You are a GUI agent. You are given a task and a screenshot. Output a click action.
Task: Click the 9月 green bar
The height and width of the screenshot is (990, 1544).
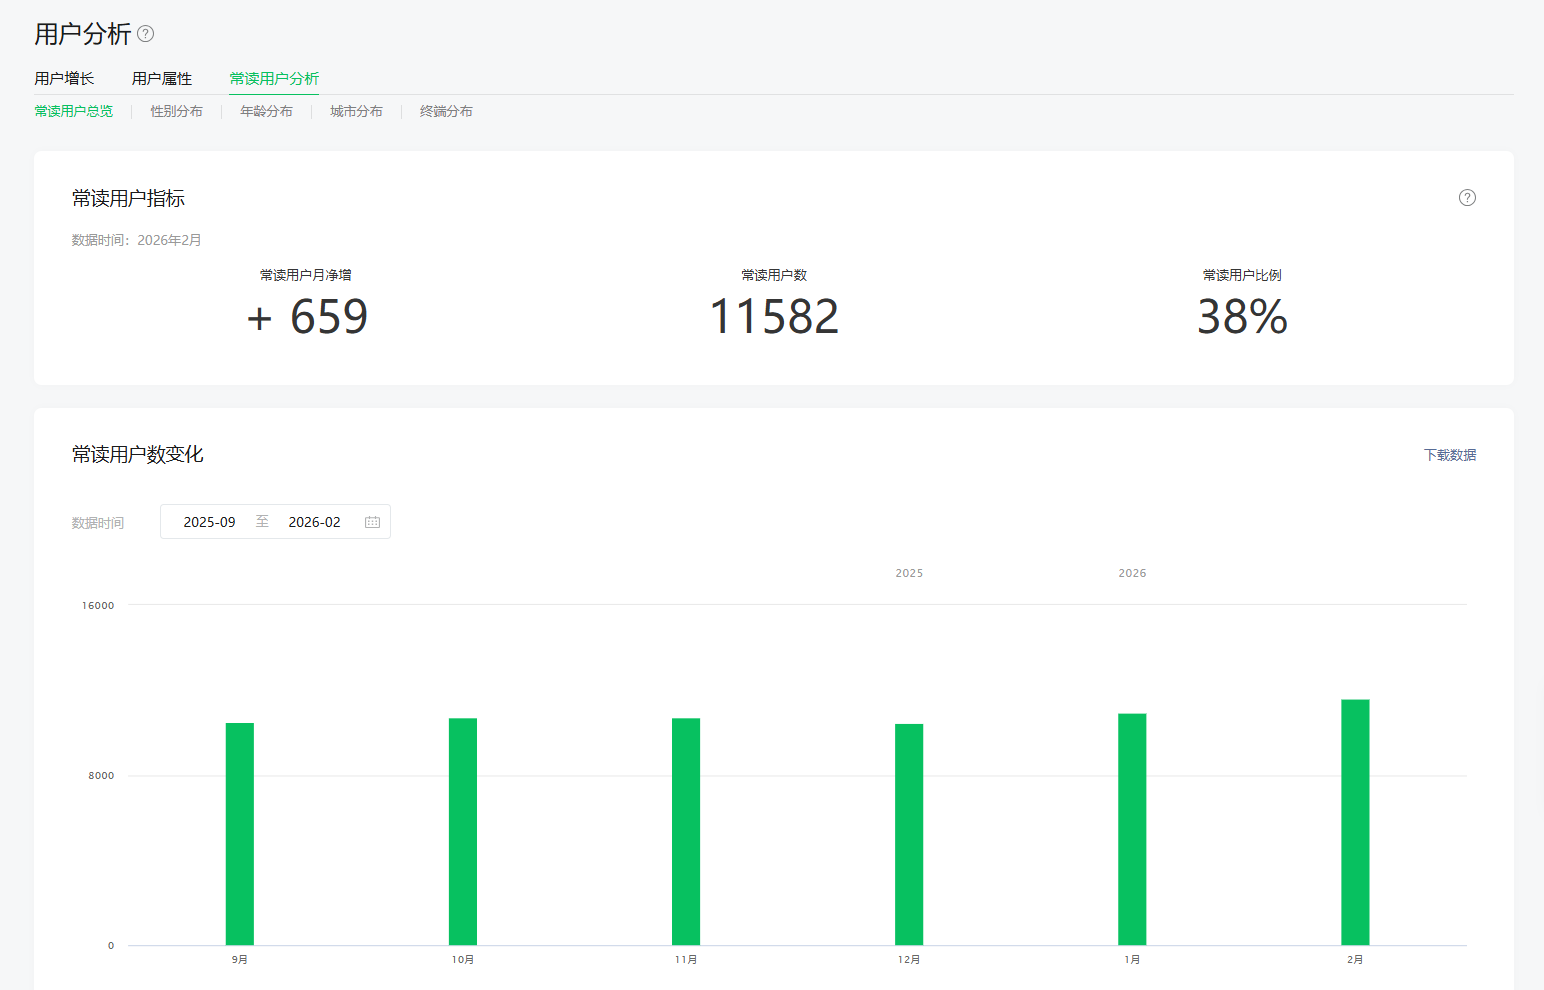(x=240, y=834)
